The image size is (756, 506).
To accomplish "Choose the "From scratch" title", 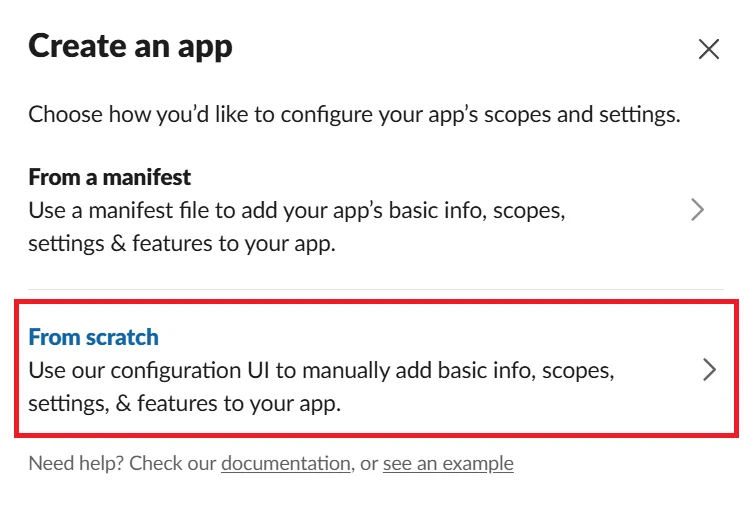I will click(93, 337).
